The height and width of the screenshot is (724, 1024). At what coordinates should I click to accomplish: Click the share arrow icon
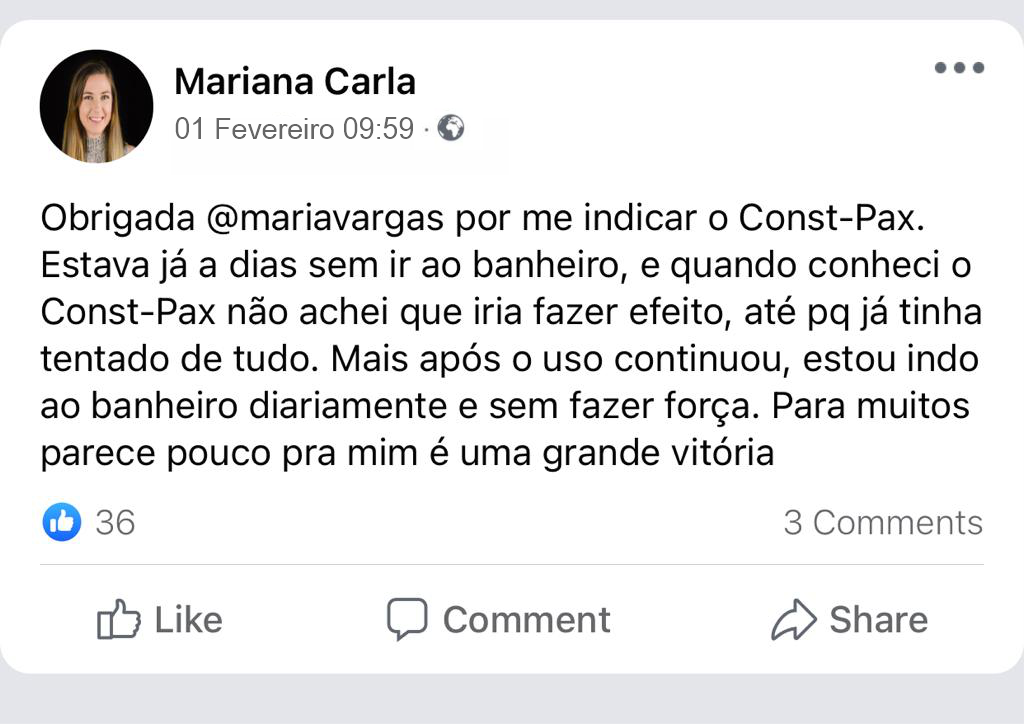click(794, 620)
